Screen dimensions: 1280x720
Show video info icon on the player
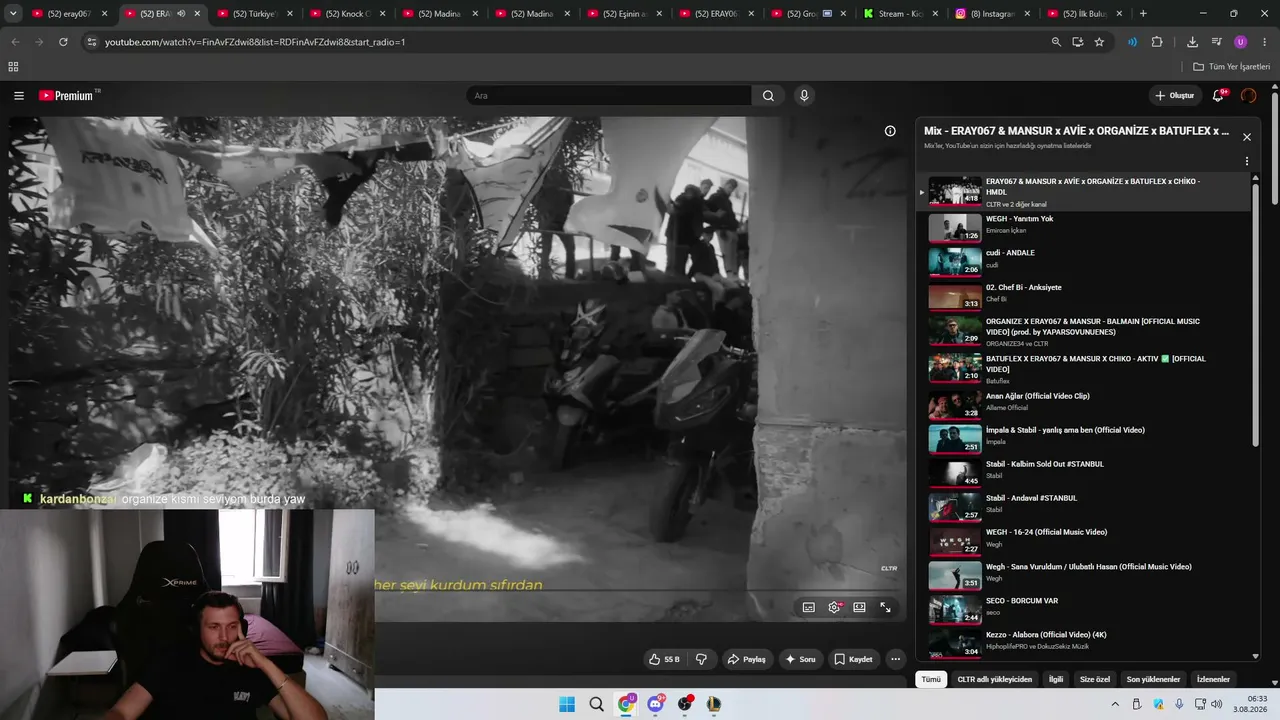coord(890,131)
